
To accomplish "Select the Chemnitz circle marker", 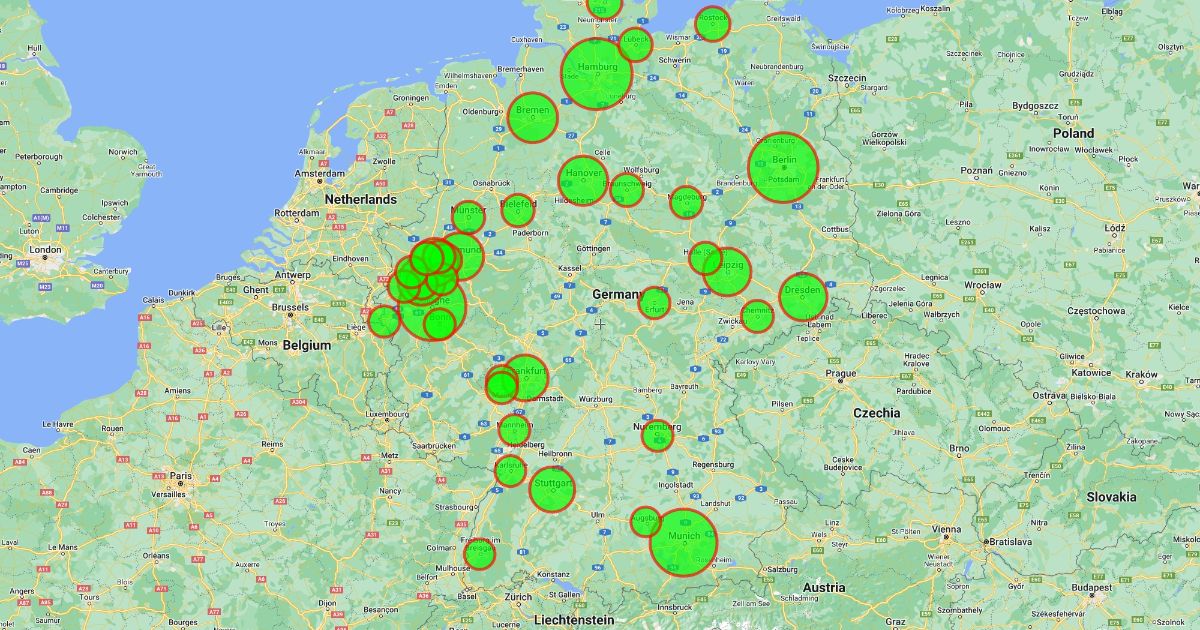I will point(757,316).
